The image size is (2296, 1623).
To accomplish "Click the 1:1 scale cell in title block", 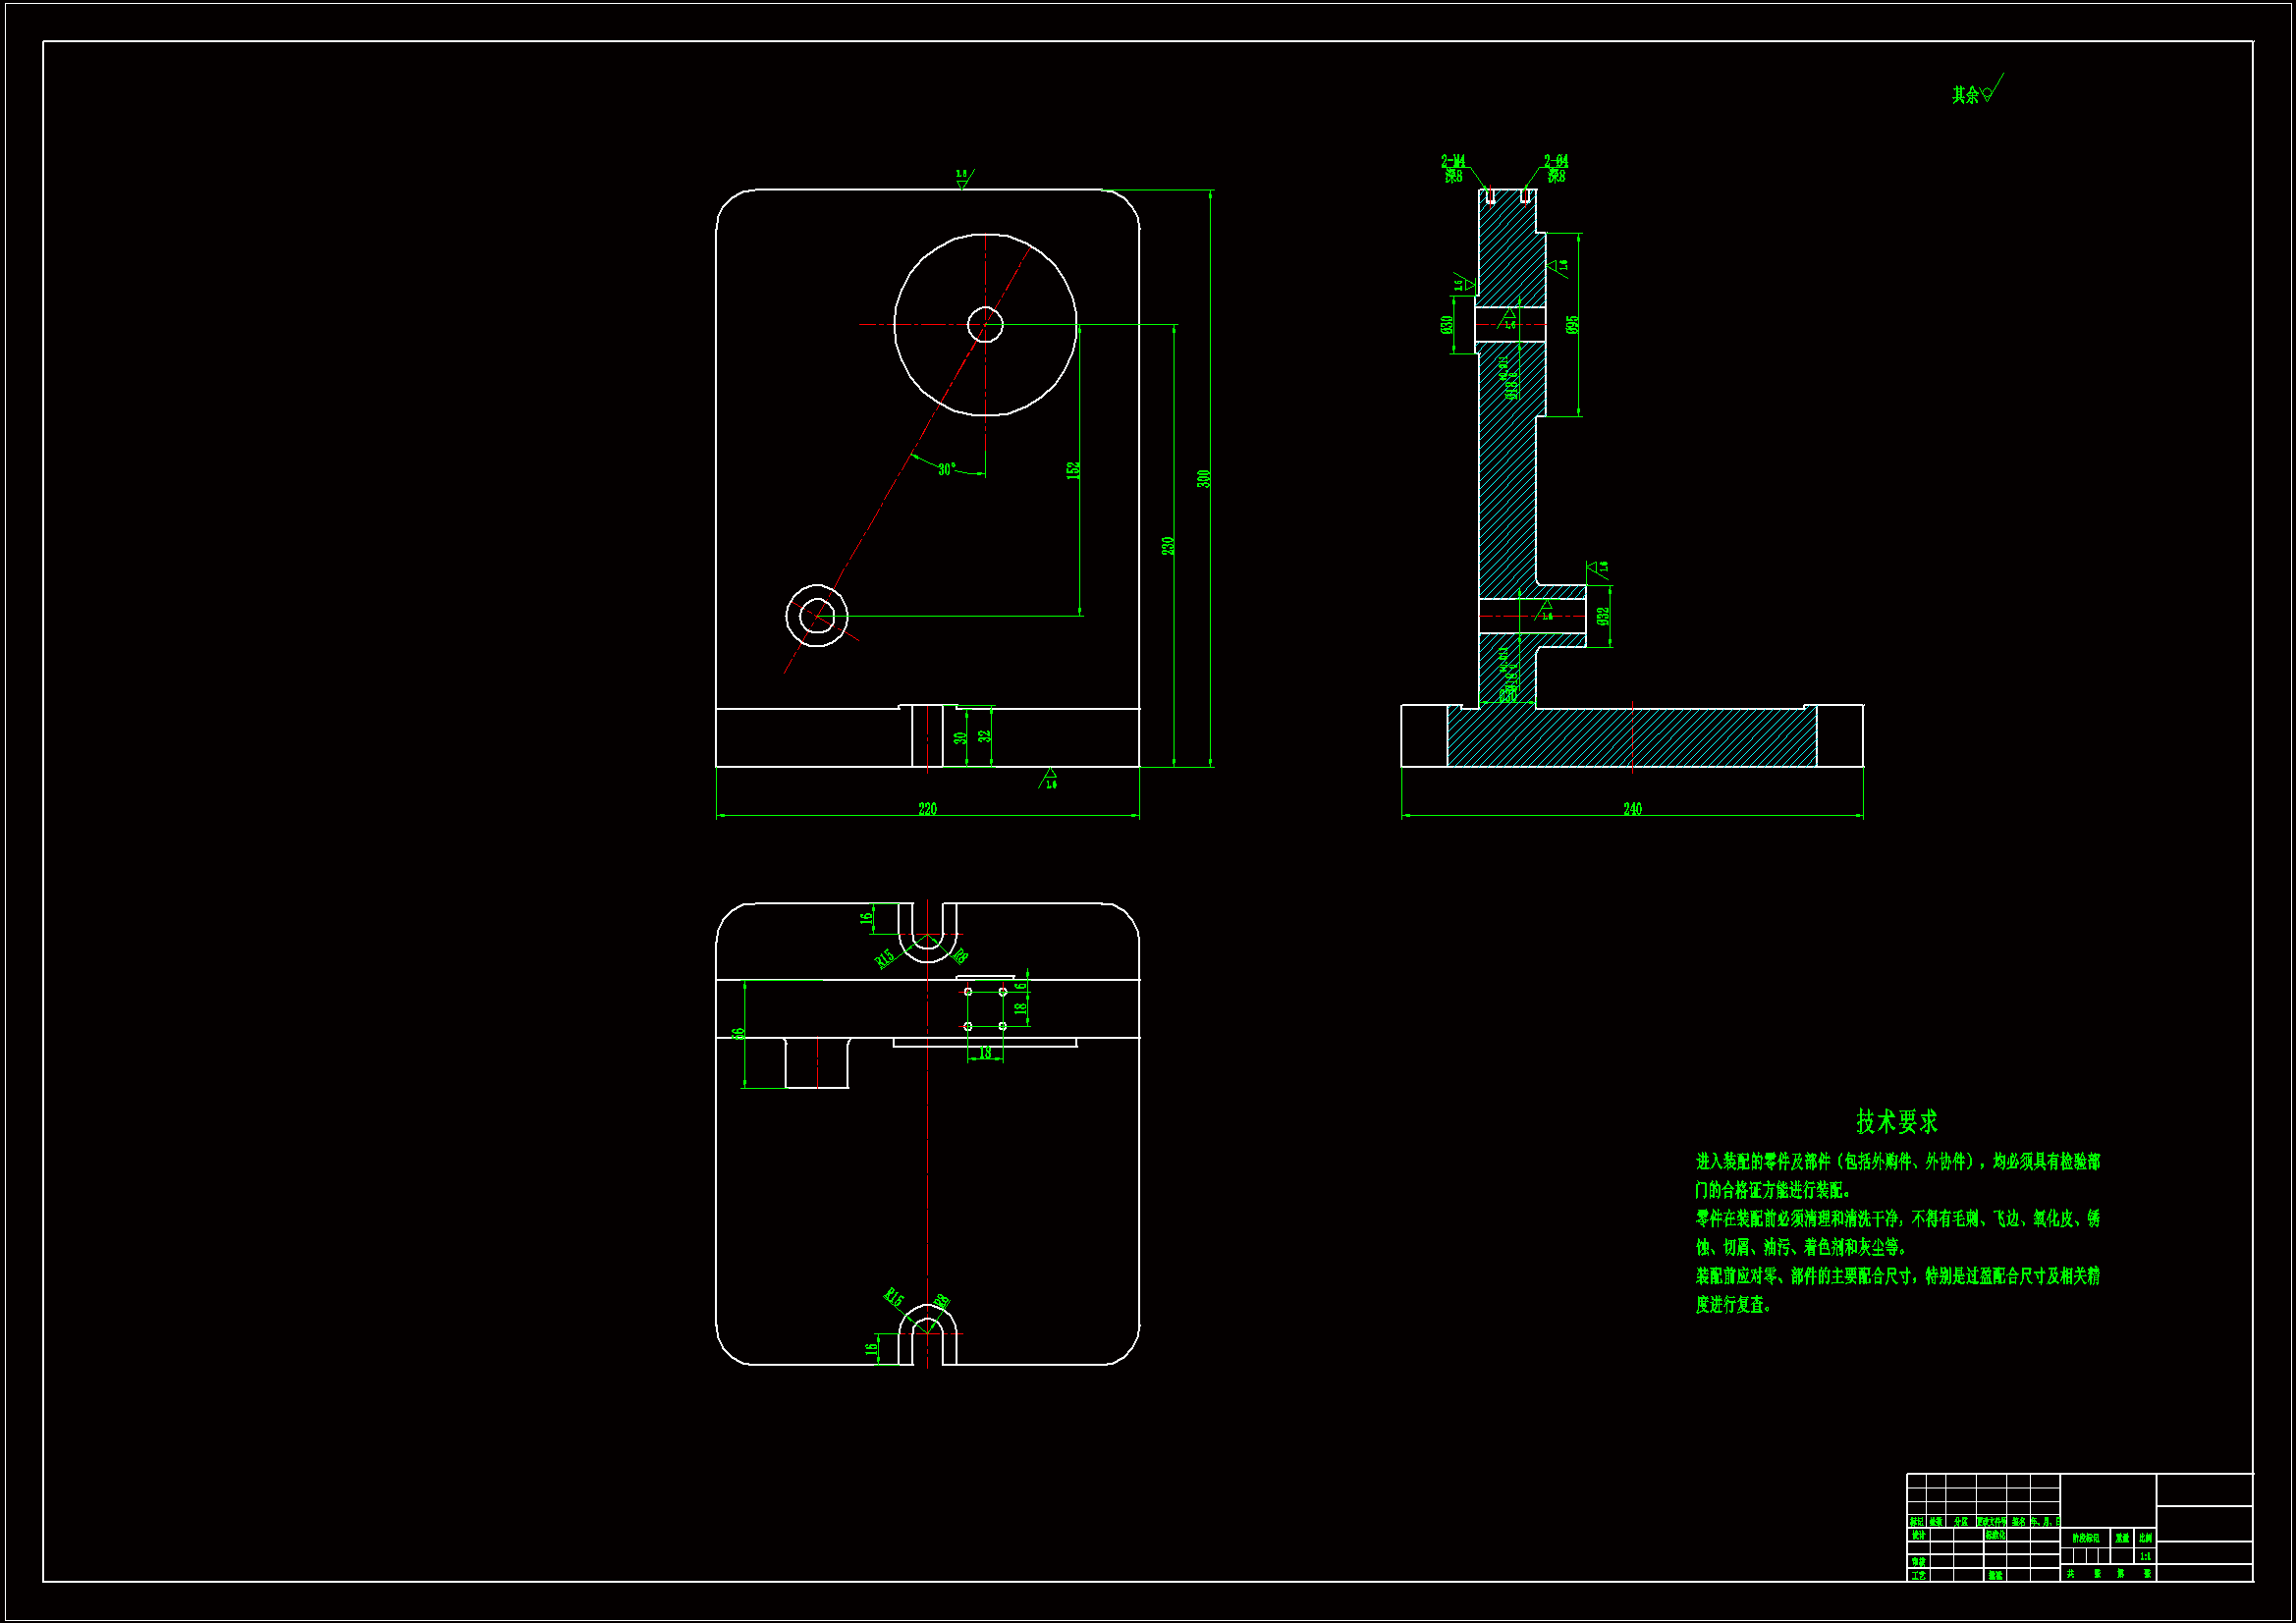I will coord(2145,1556).
